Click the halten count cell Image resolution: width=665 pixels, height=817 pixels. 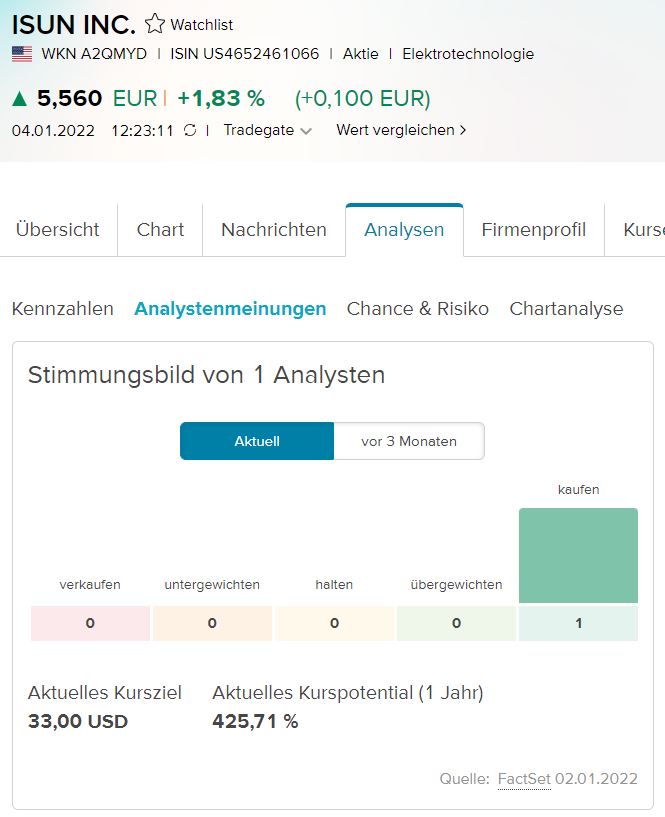click(x=334, y=623)
